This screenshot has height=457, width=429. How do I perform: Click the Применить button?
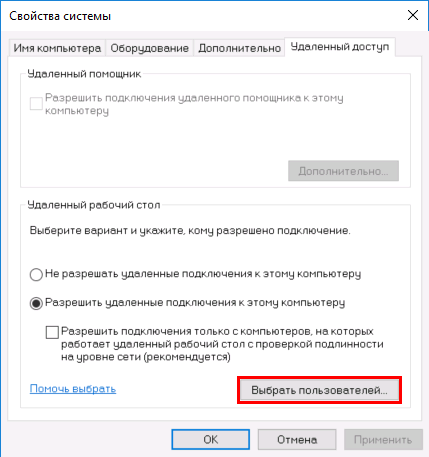tap(383, 439)
